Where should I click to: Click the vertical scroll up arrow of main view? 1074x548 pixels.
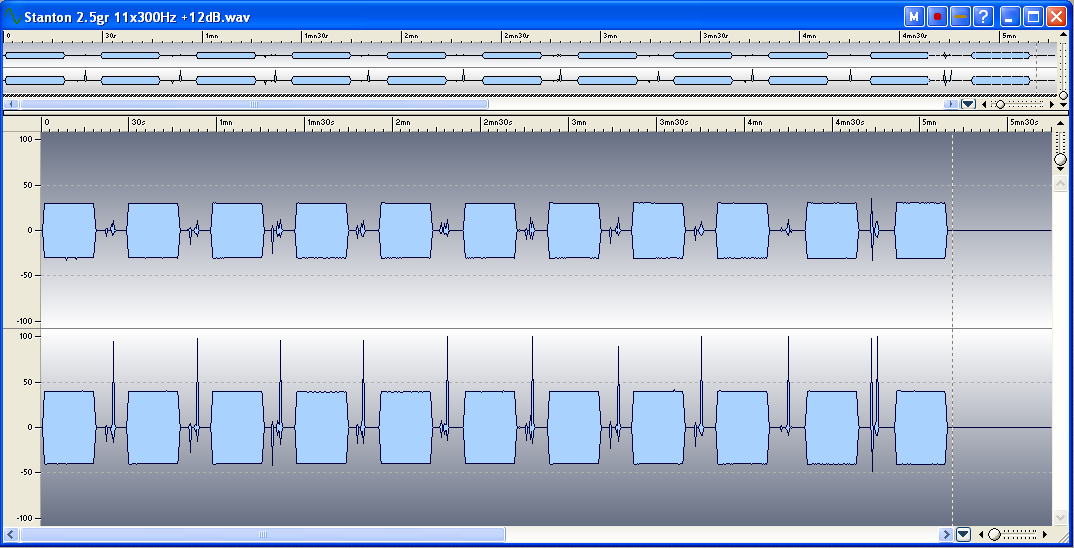click(x=1060, y=184)
